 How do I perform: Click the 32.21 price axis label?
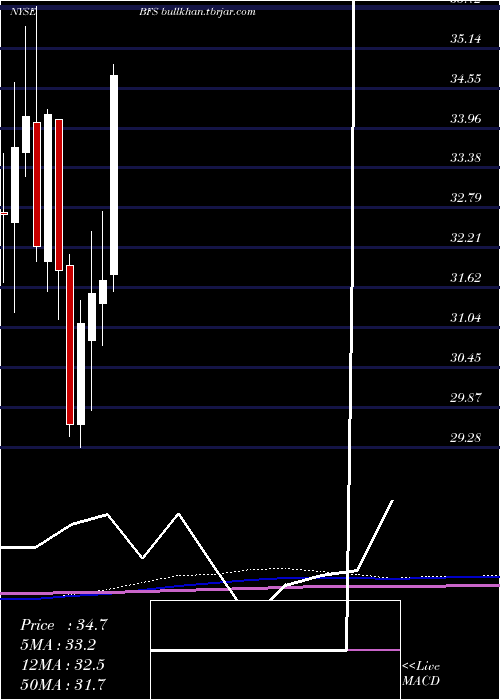pyautogui.click(x=466, y=238)
